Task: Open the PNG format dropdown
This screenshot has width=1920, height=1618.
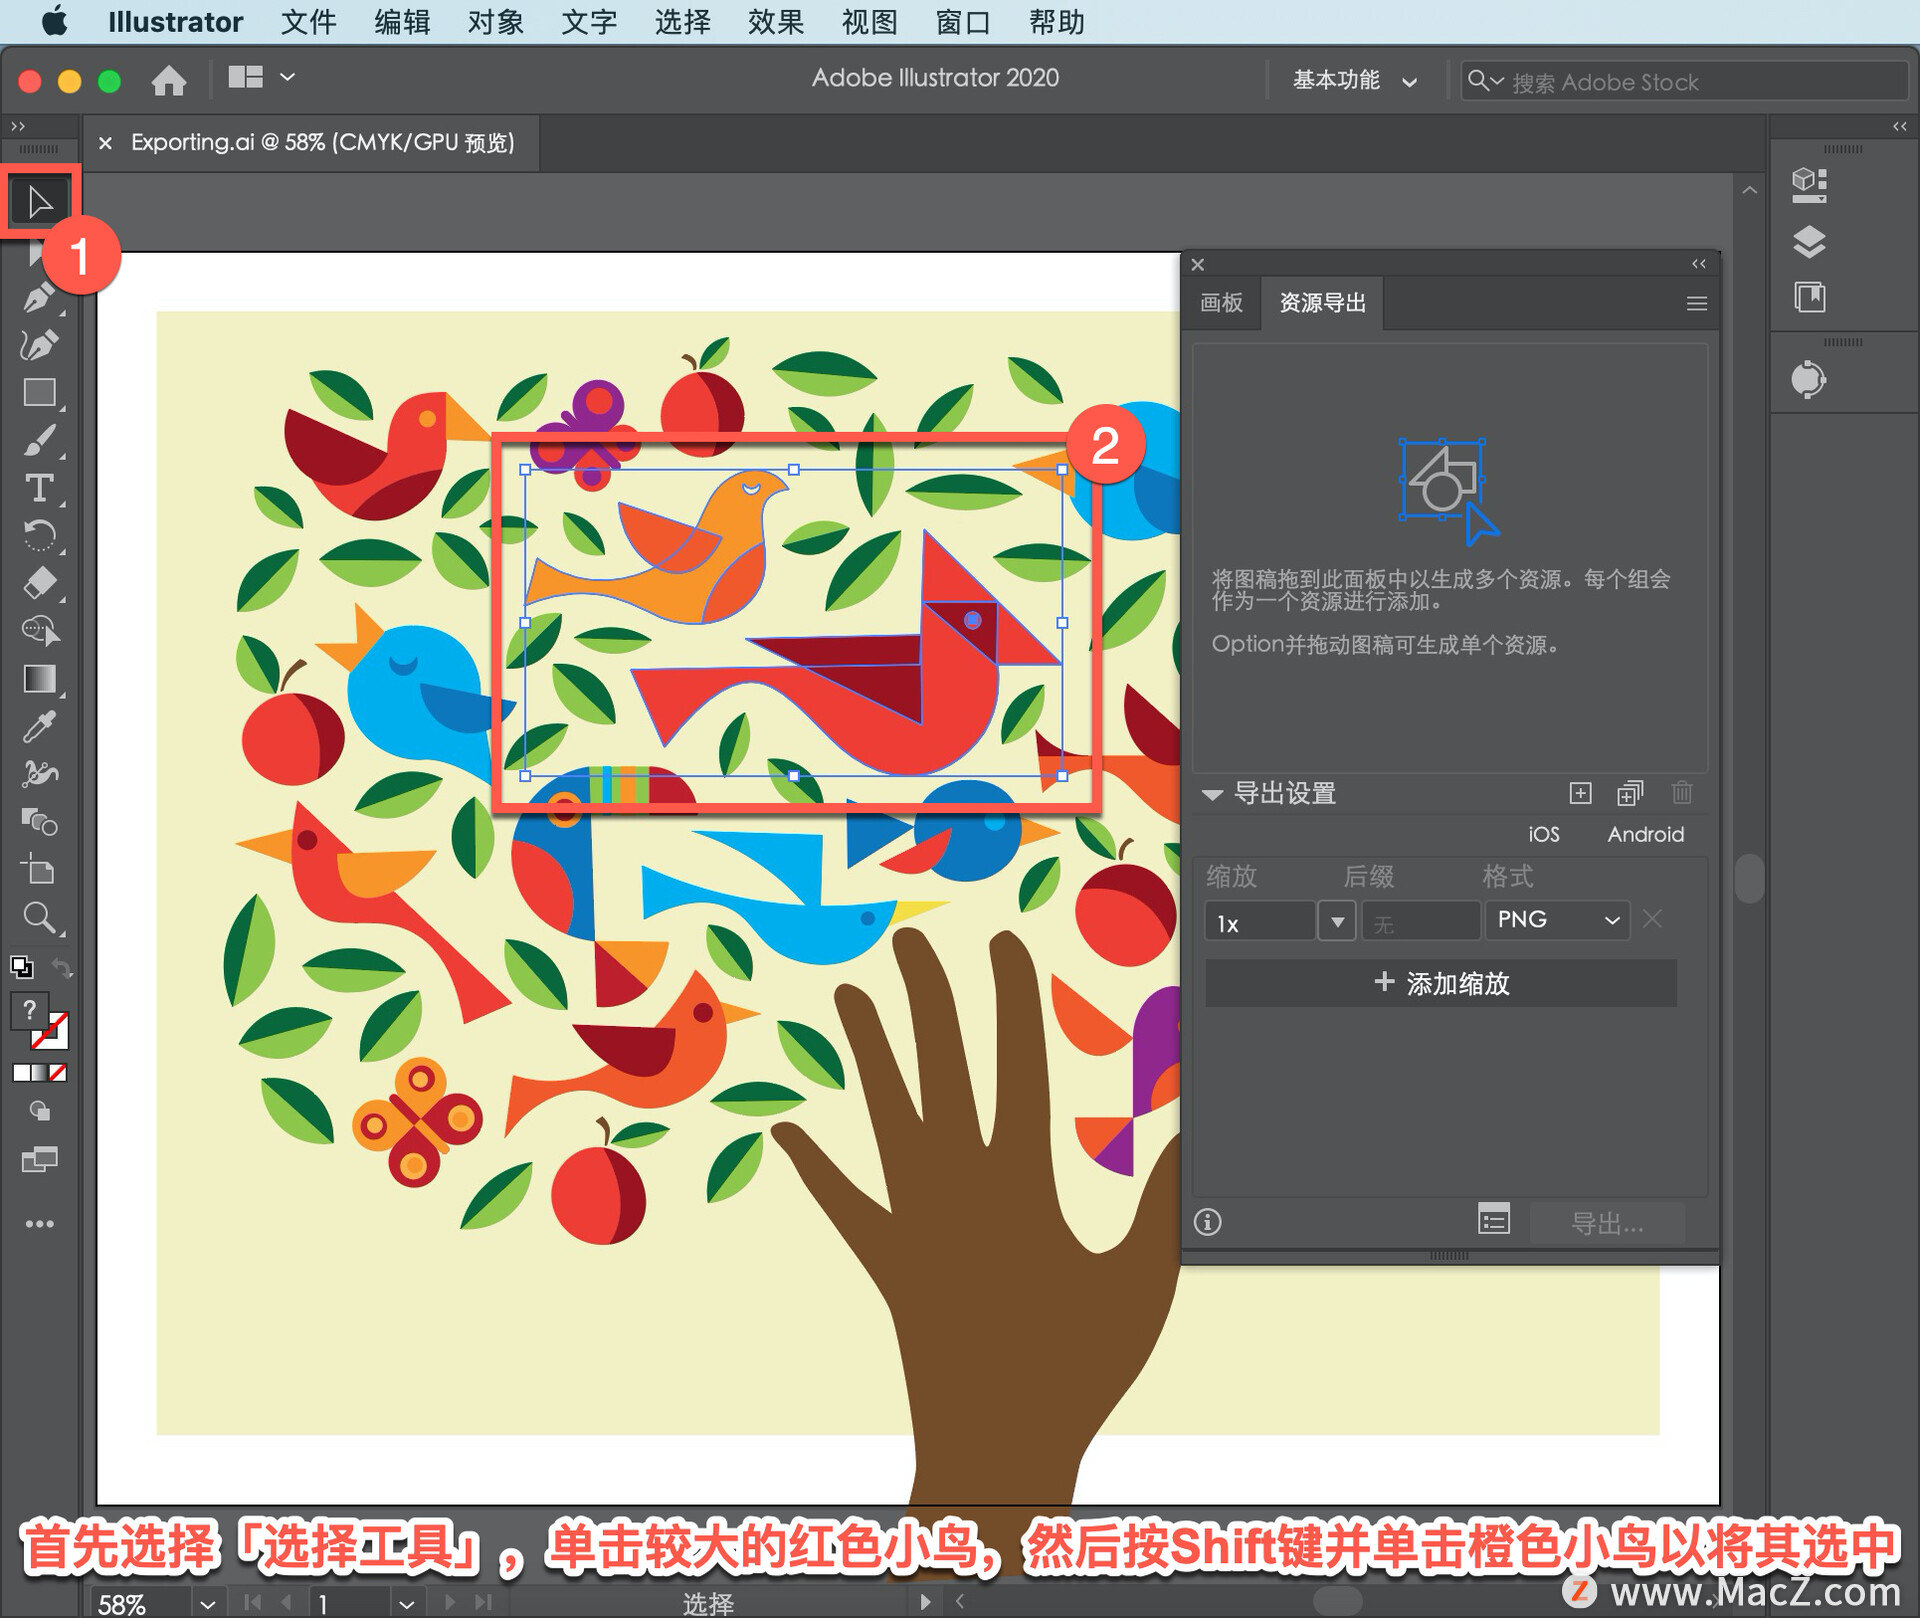Action: [1557, 920]
